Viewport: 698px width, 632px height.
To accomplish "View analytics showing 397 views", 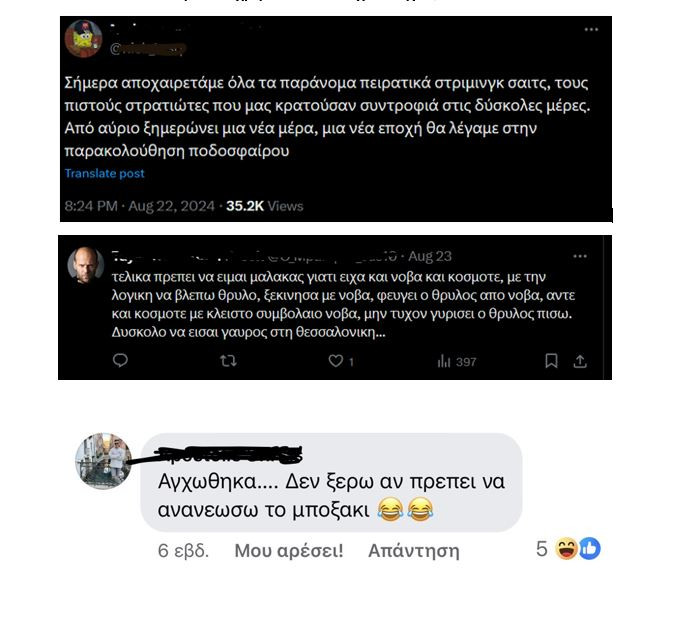I will pos(457,361).
